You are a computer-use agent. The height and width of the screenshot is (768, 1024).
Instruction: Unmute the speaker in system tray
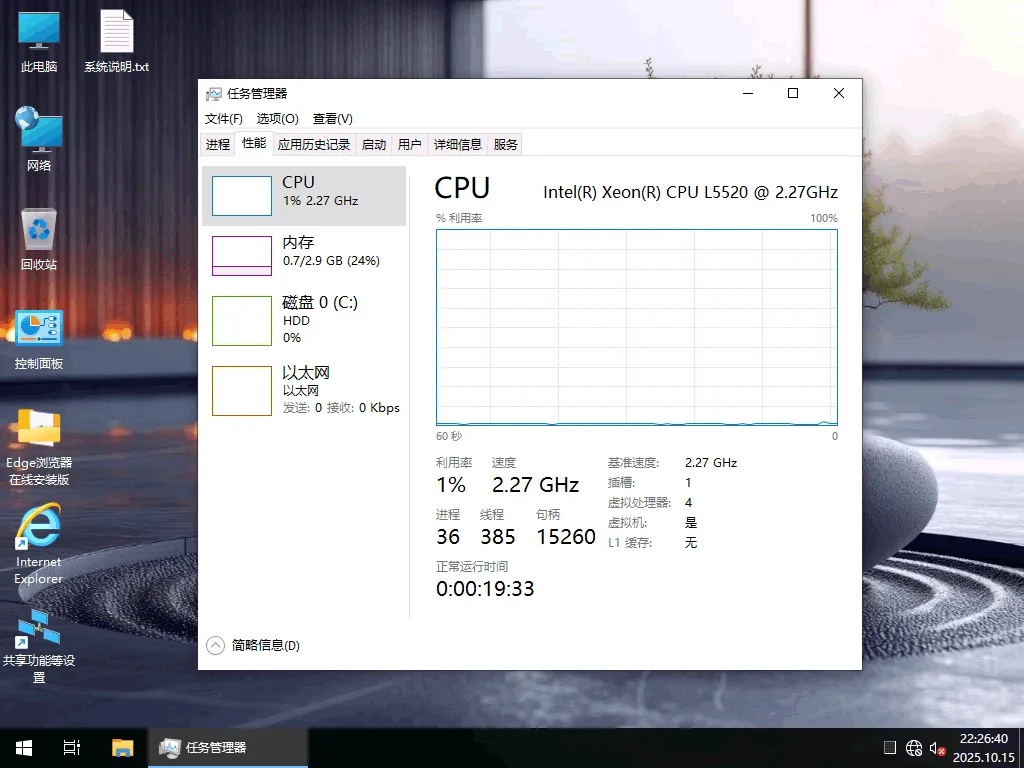[936, 747]
